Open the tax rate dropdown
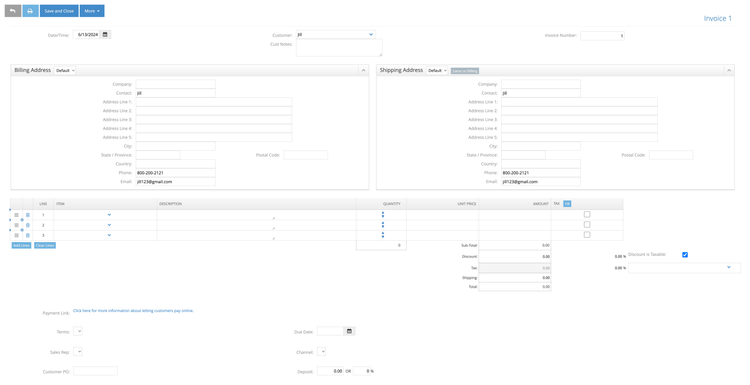This screenshot has width=750, height=385. tap(684, 268)
